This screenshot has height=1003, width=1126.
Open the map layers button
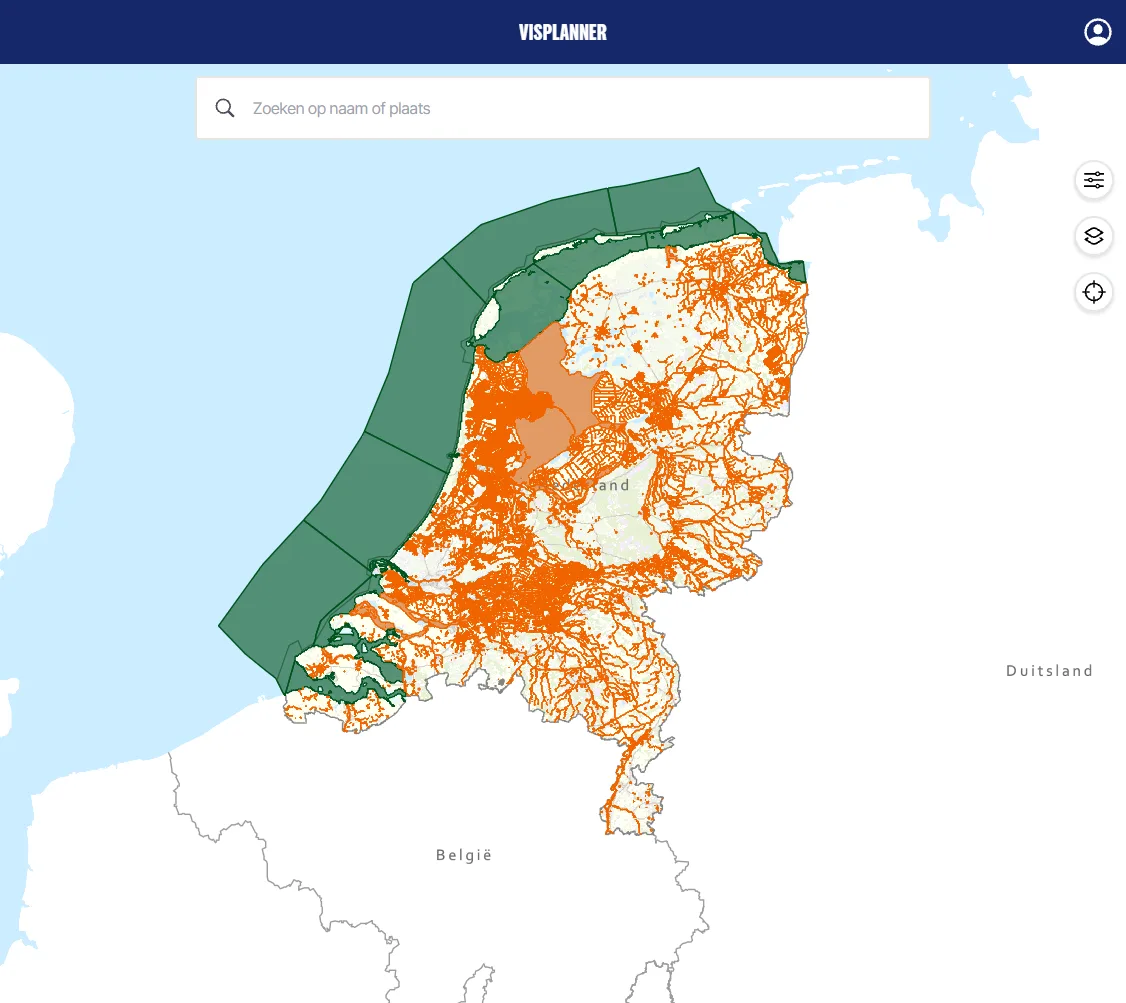point(1094,236)
